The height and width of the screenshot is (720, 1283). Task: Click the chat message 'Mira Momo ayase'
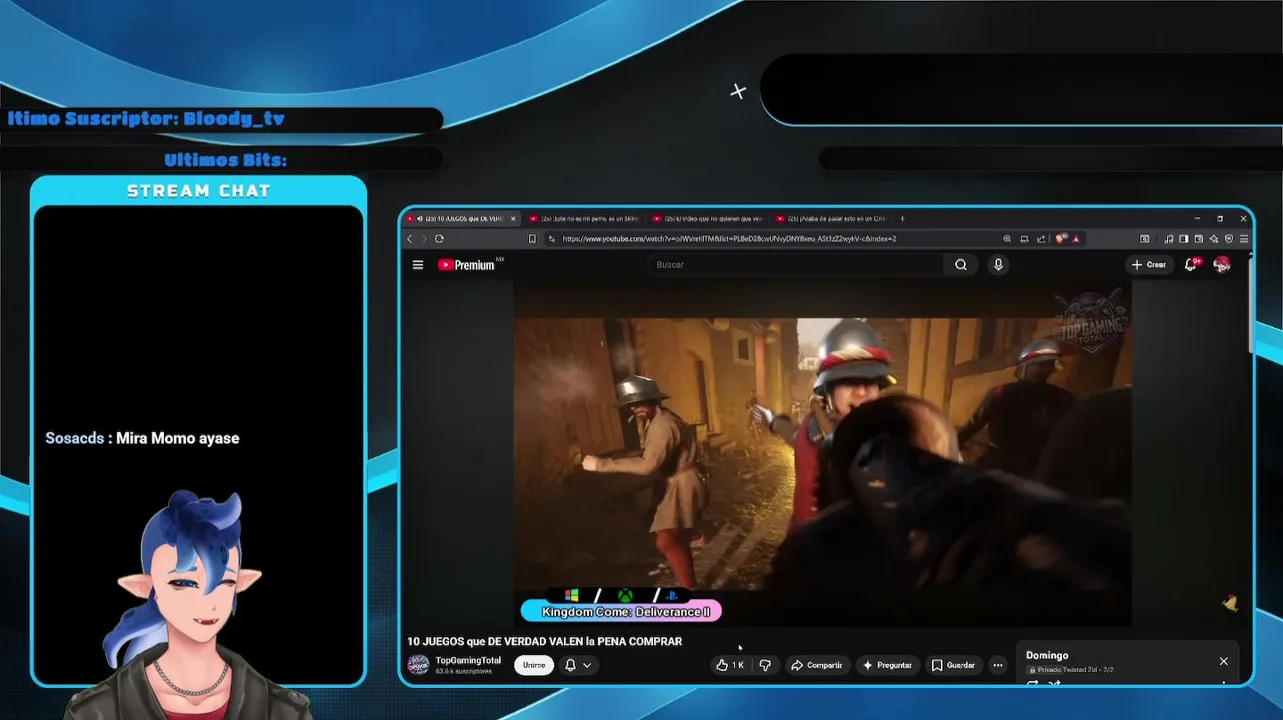click(x=178, y=438)
